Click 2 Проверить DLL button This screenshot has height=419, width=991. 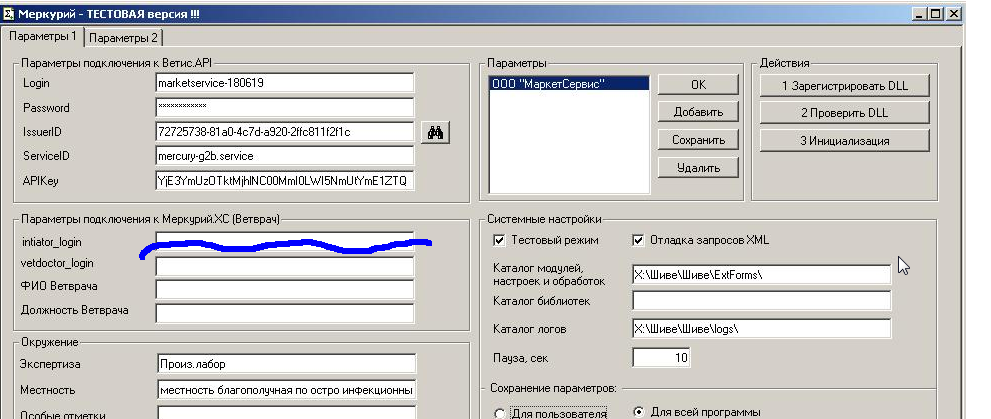coord(843,113)
